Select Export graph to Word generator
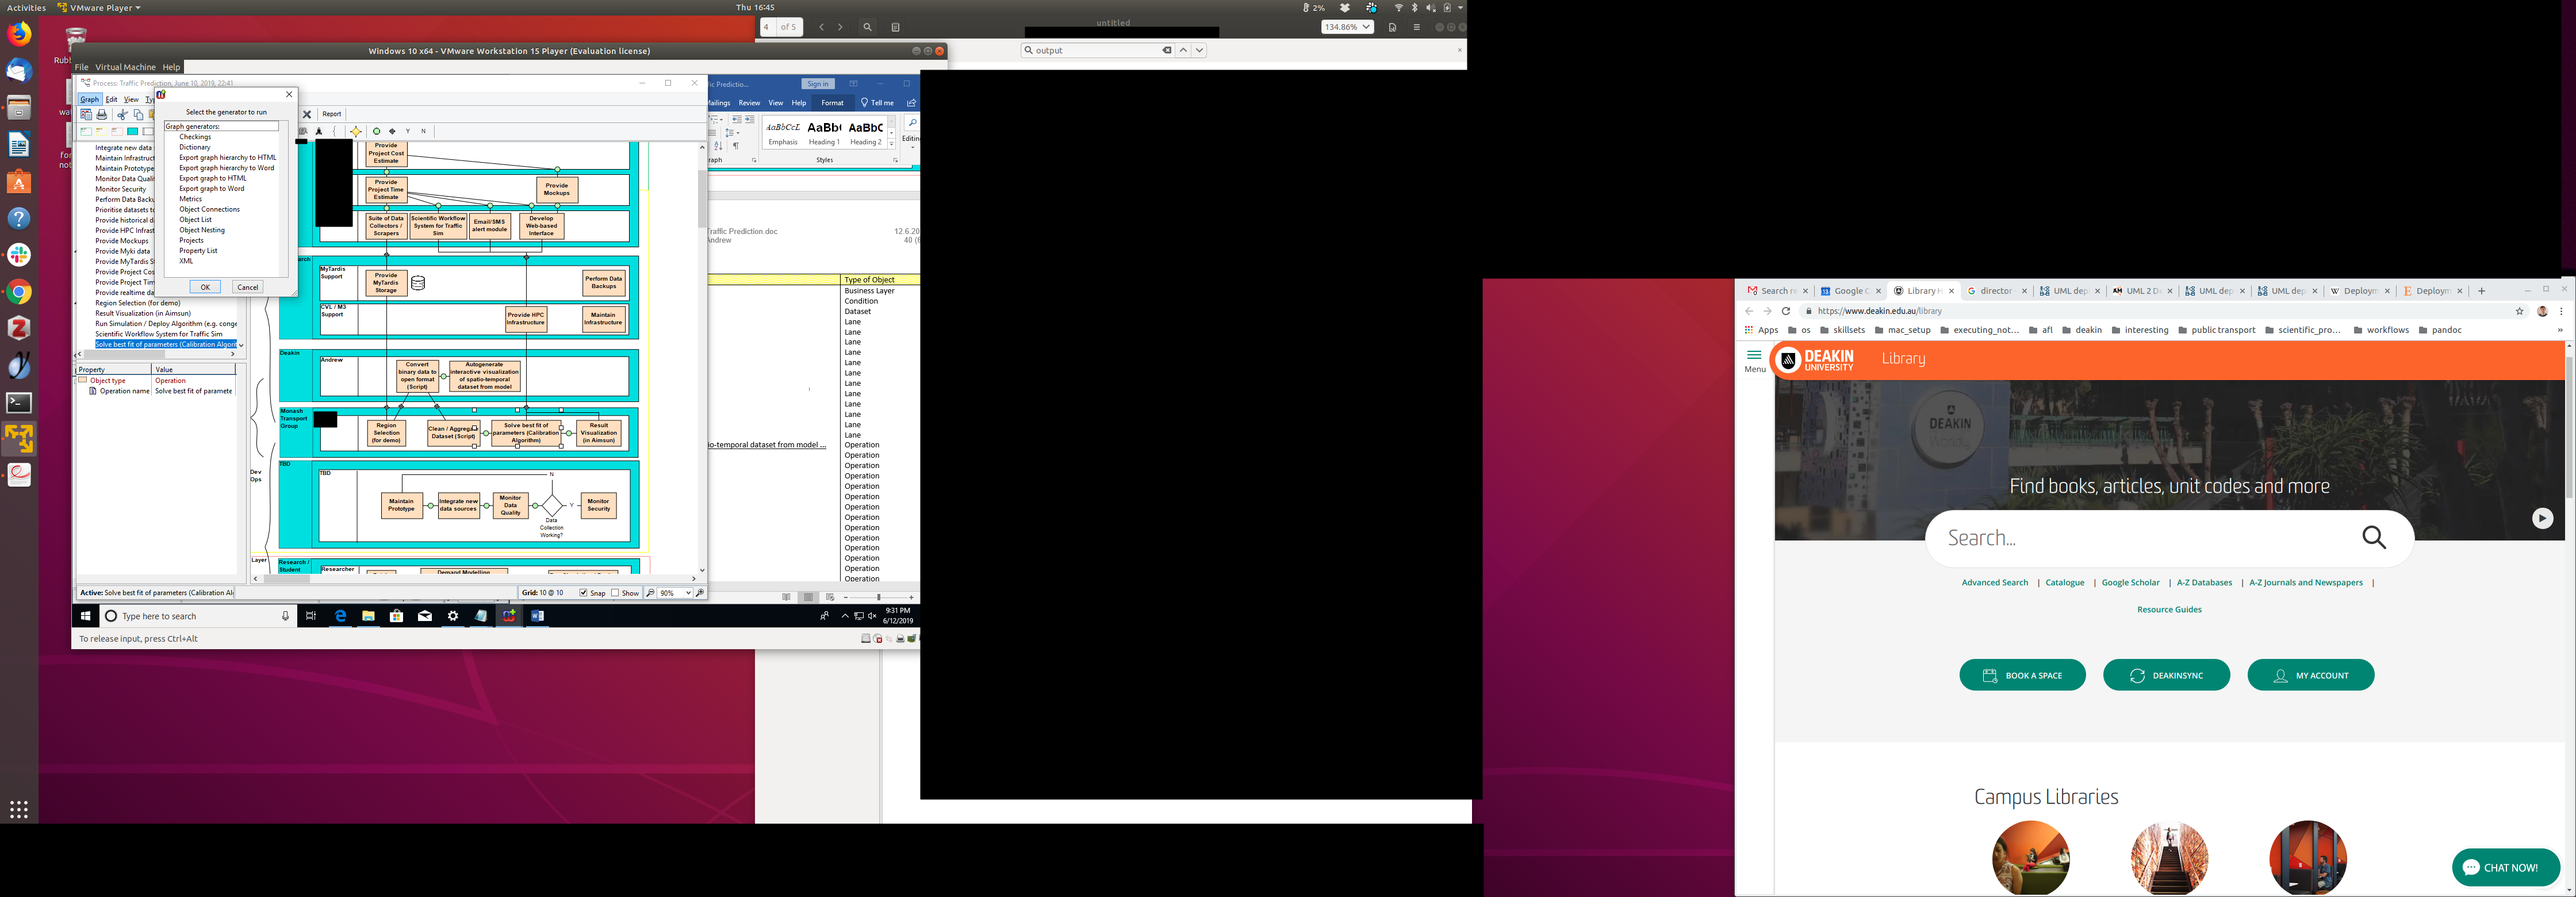Image resolution: width=2576 pixels, height=897 pixels. click(211, 188)
